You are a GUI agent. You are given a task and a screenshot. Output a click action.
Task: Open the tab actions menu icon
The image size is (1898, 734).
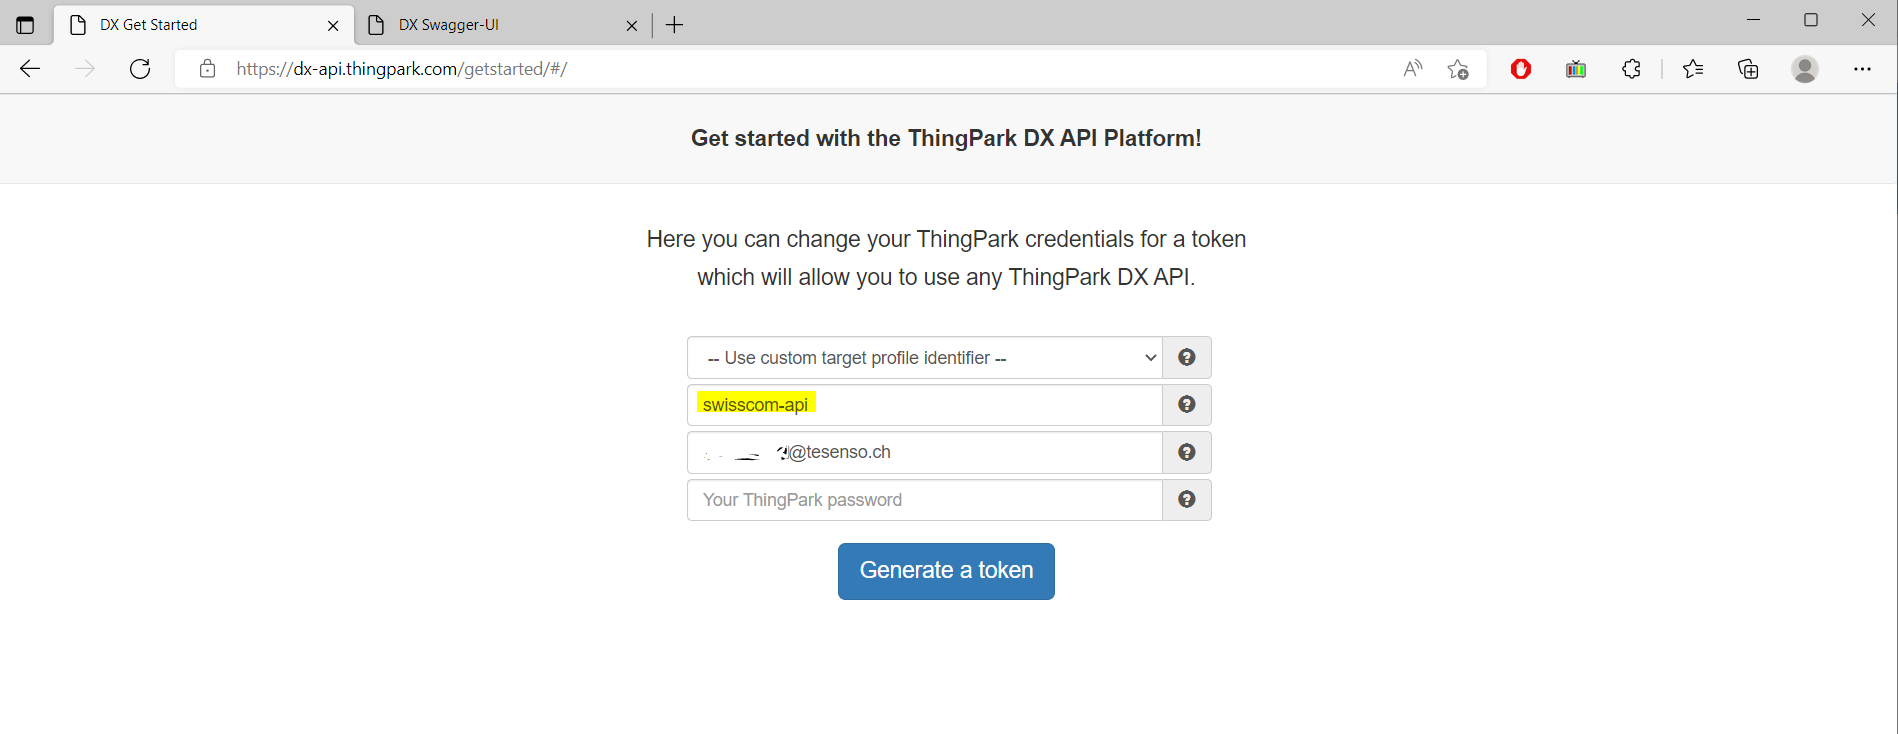(26, 25)
